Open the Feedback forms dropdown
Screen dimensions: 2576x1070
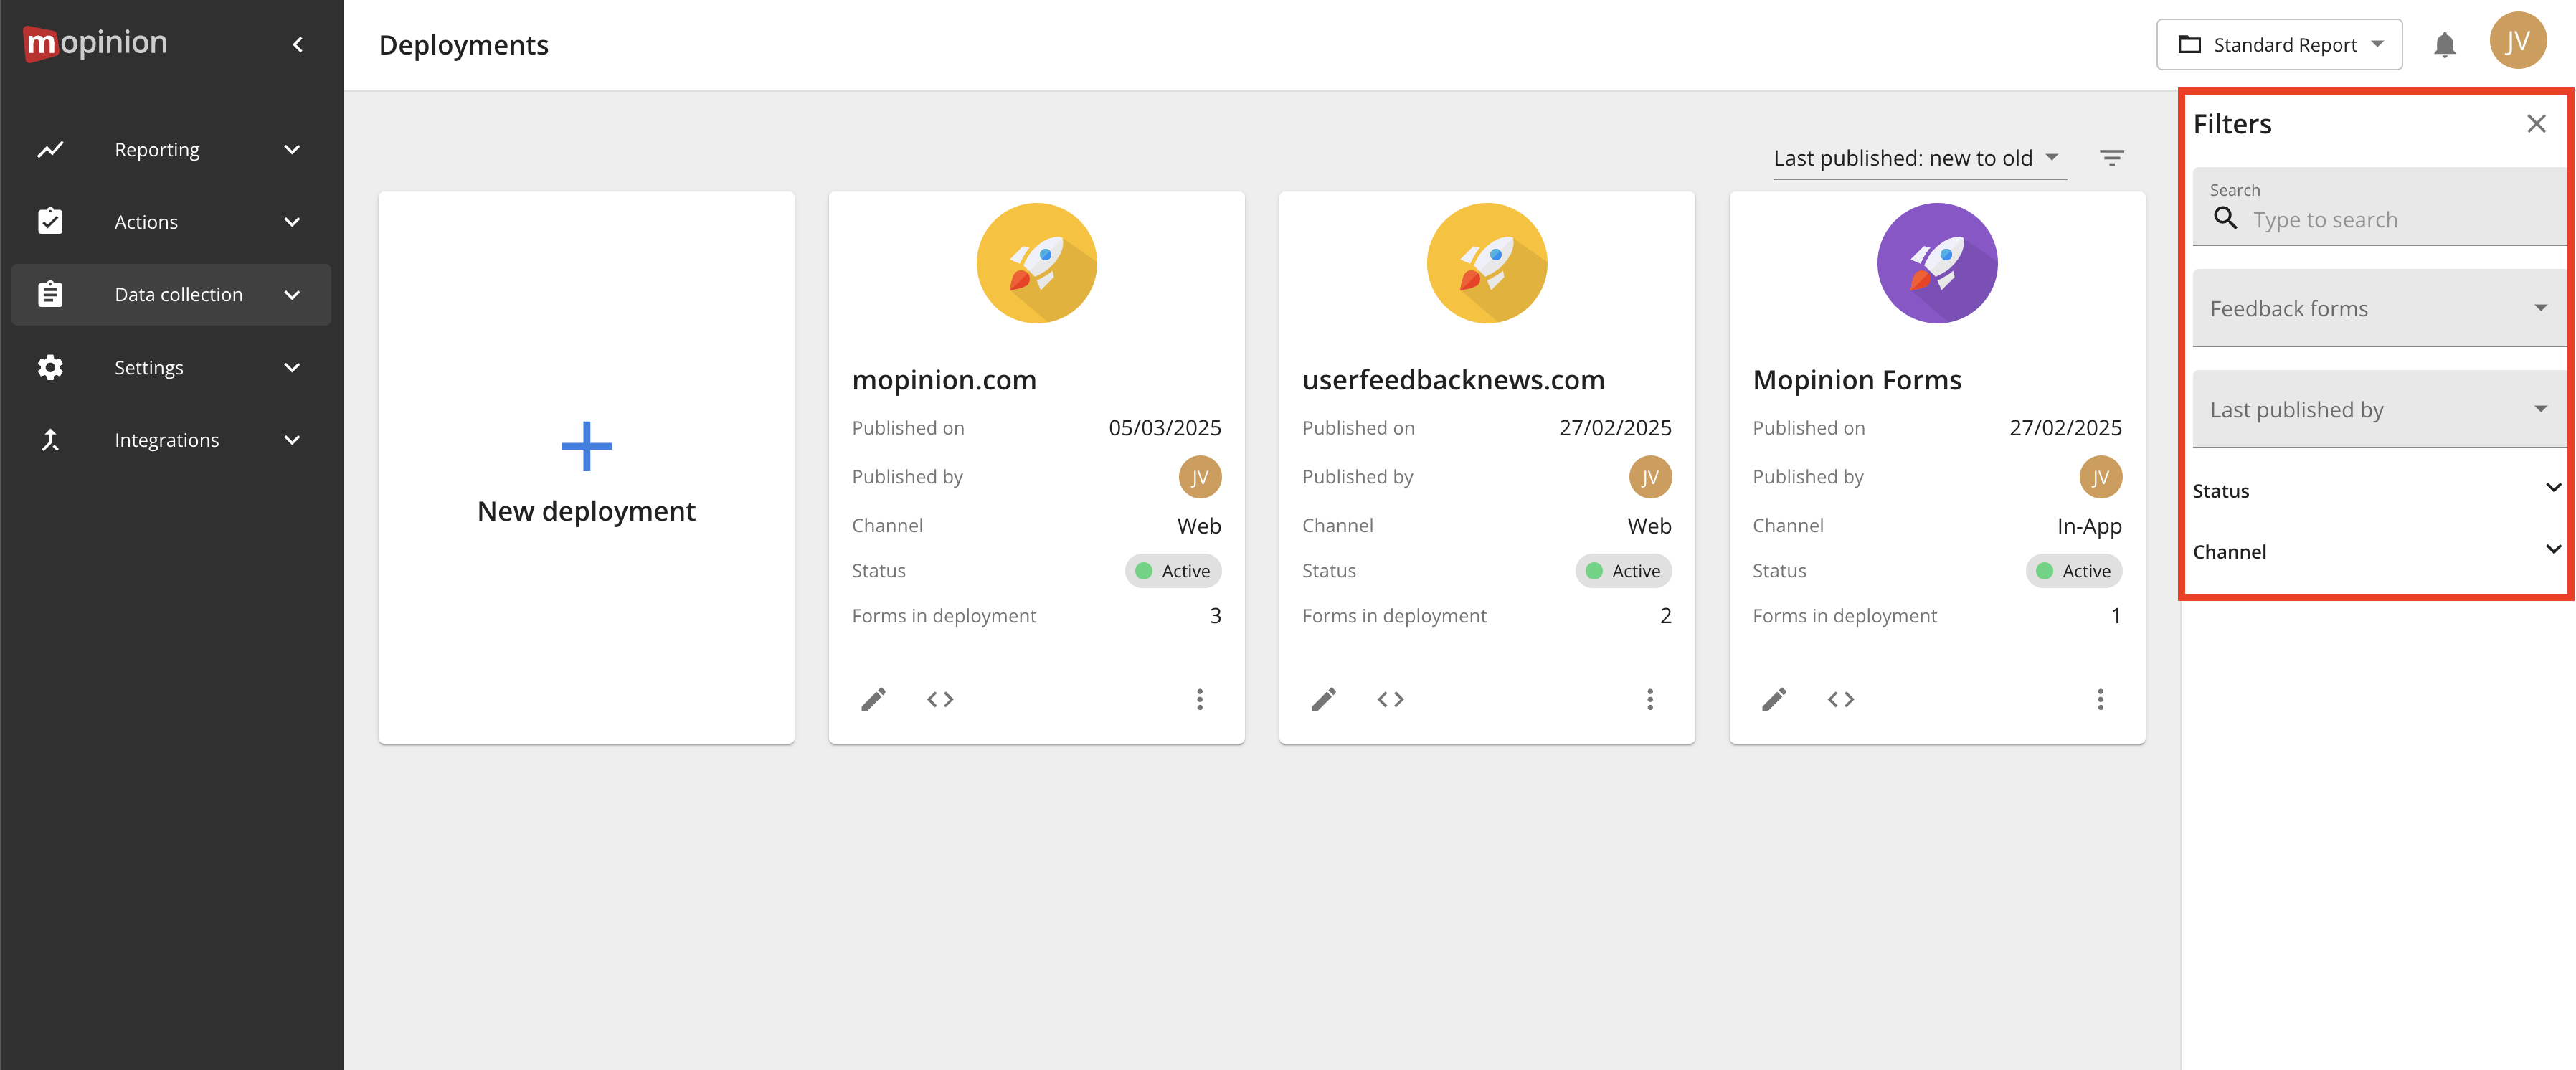click(x=2378, y=308)
